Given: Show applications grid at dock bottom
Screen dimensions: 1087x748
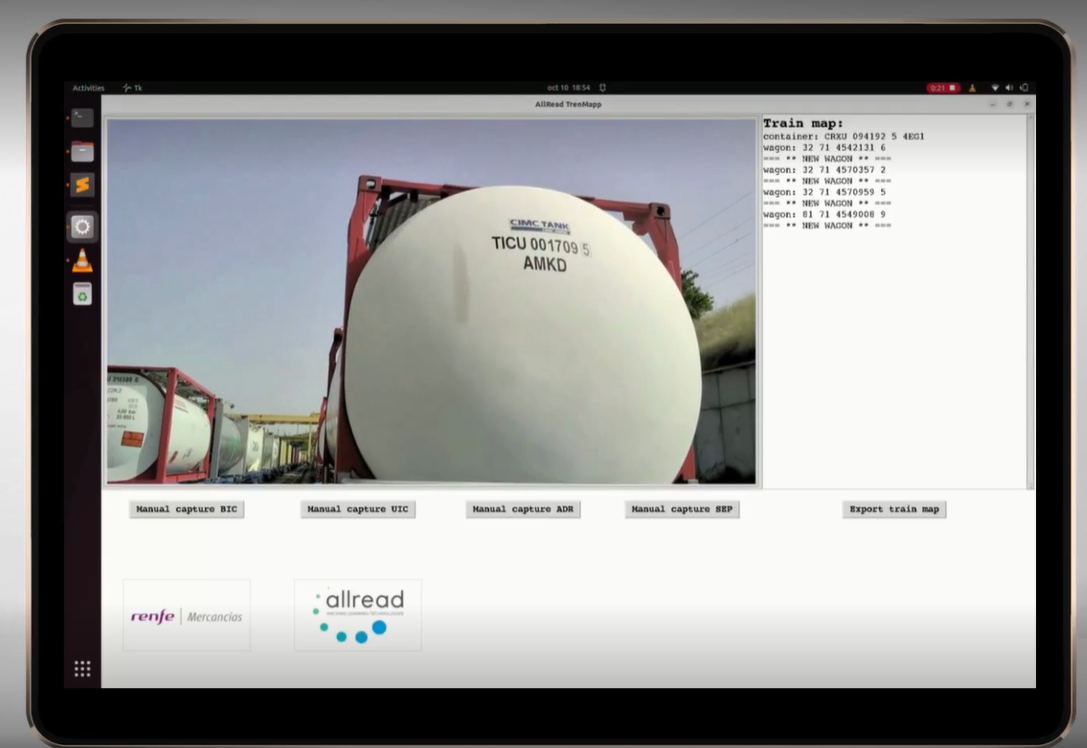Looking at the screenshot, I should click(x=82, y=669).
